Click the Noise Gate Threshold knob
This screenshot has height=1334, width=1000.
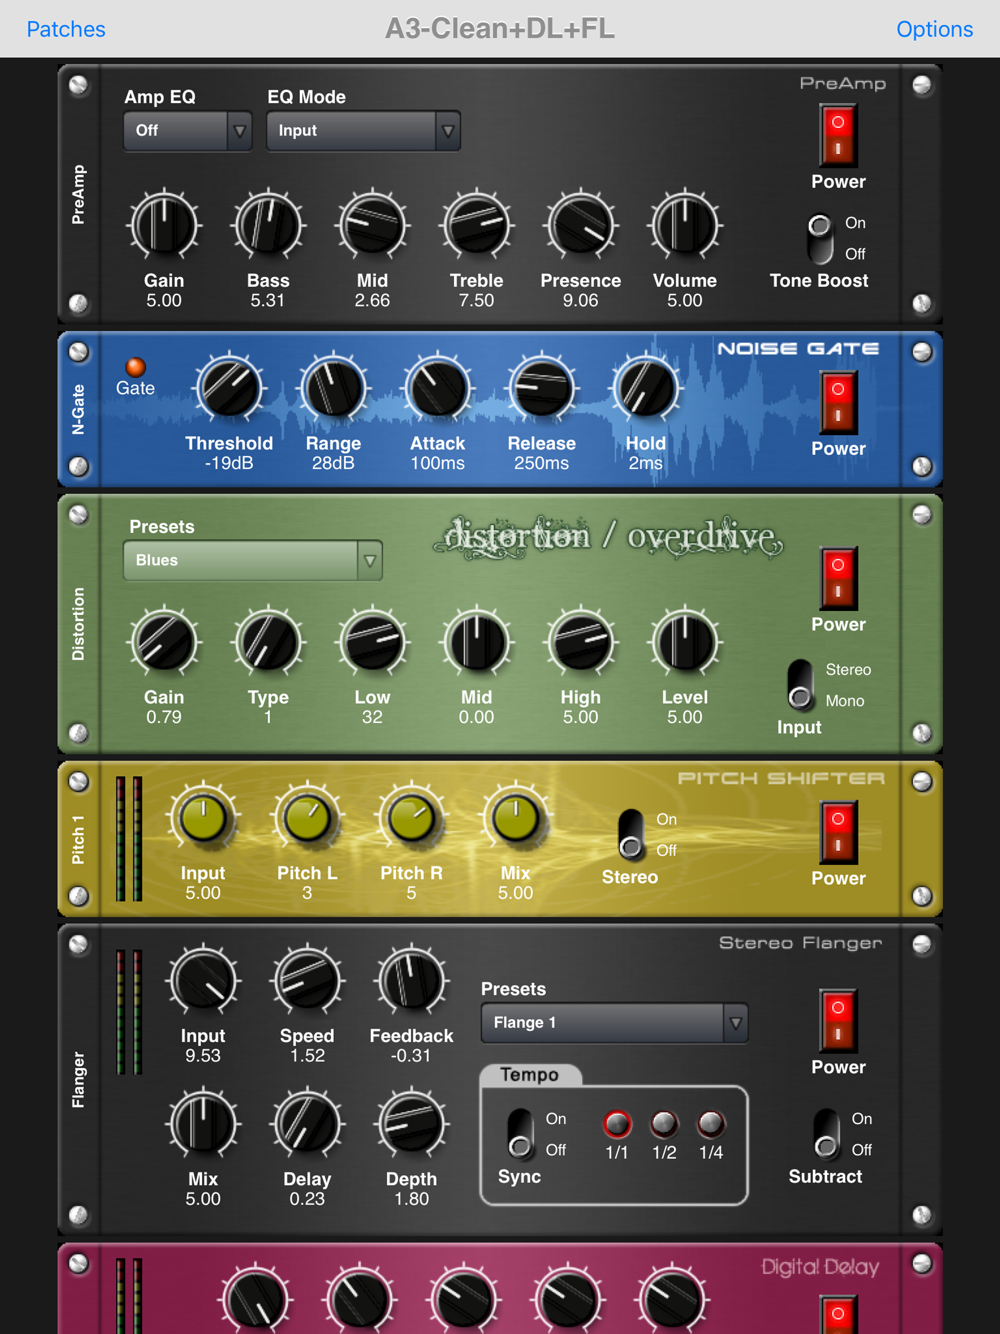[229, 389]
